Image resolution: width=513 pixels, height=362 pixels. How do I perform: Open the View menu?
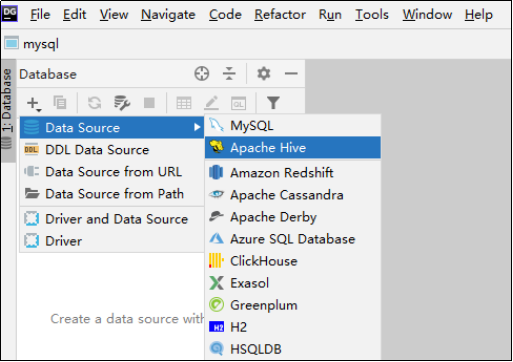[114, 14]
